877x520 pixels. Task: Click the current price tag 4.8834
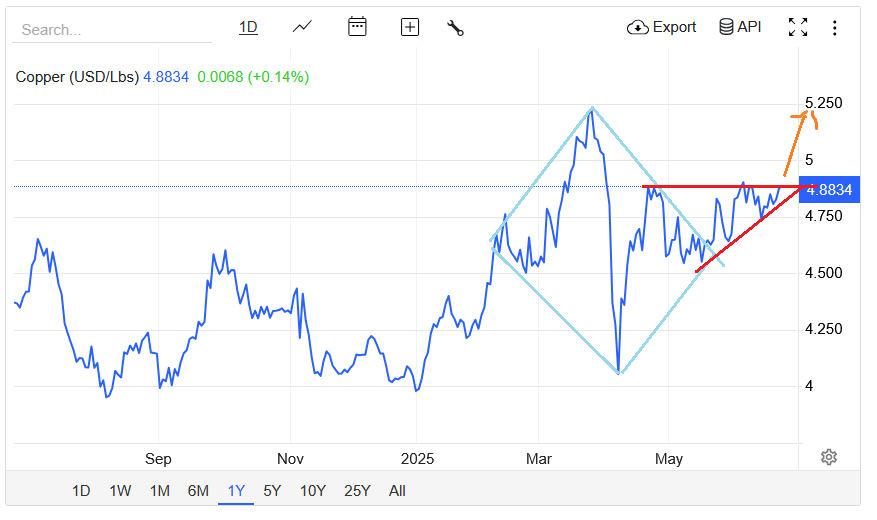tap(829, 190)
